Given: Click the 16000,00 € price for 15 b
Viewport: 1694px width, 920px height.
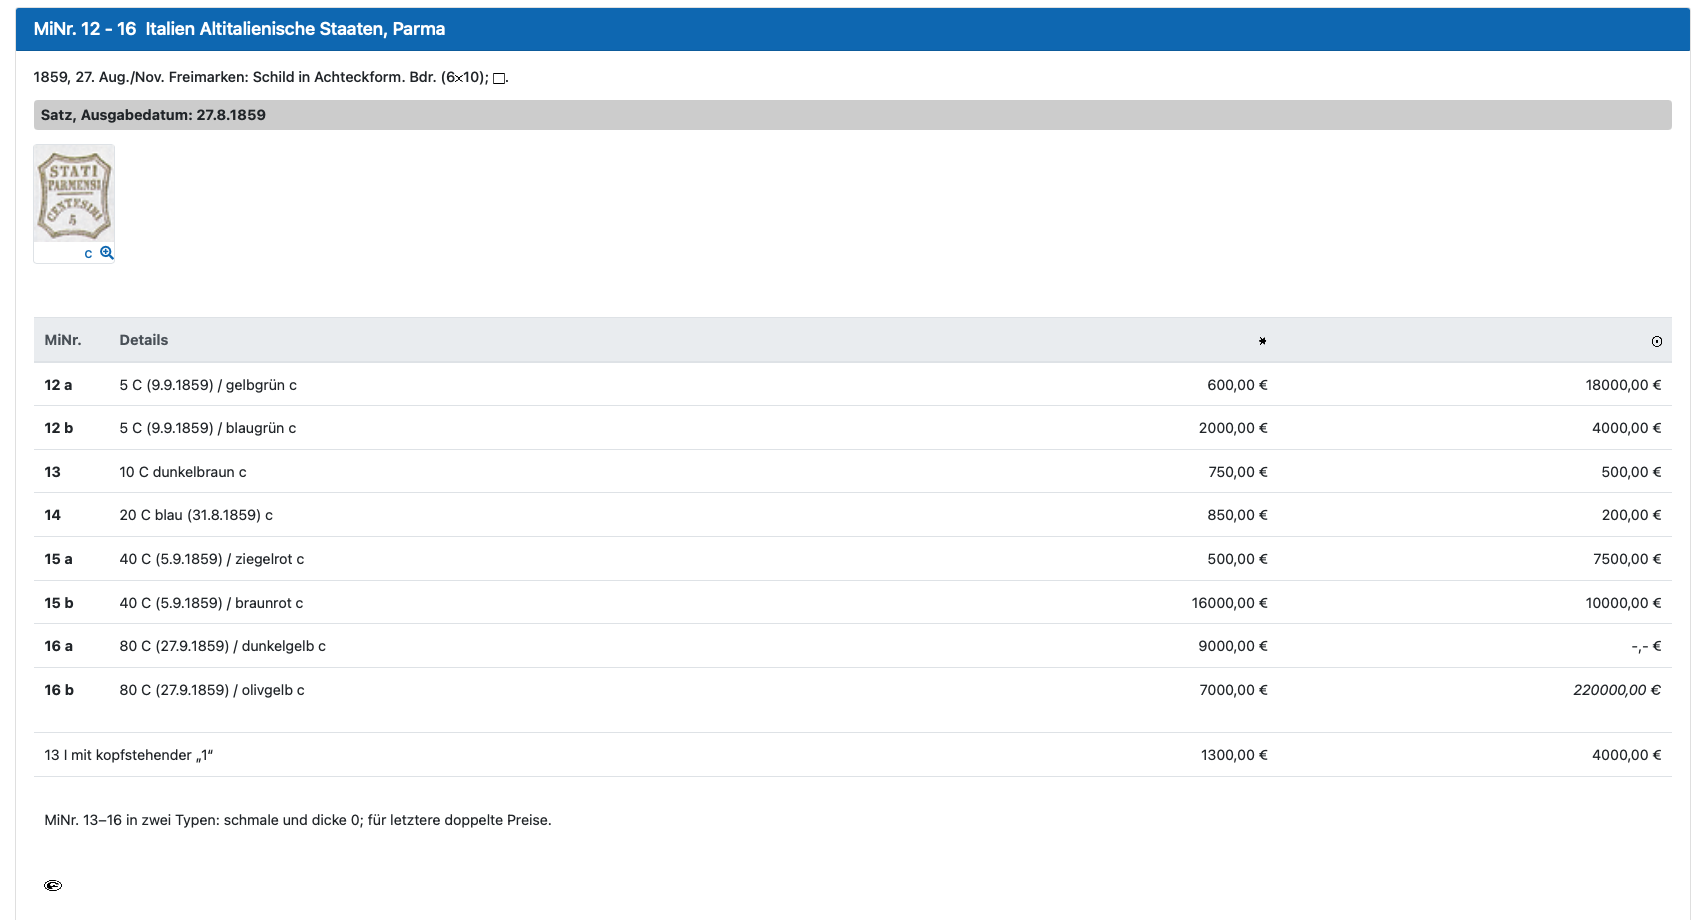Looking at the screenshot, I should [1229, 603].
